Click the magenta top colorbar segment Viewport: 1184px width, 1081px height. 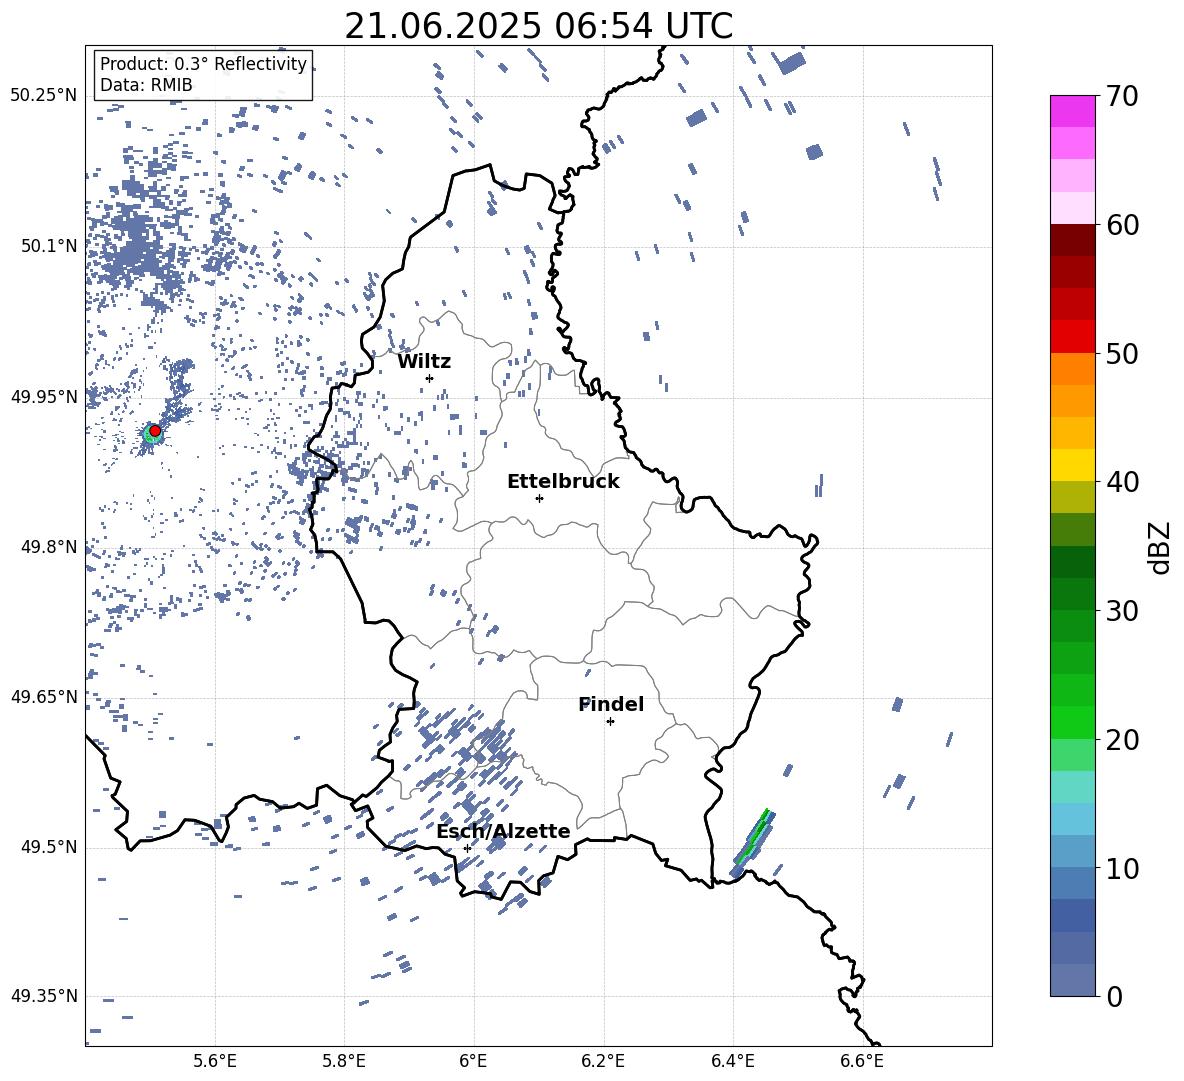pos(1072,112)
